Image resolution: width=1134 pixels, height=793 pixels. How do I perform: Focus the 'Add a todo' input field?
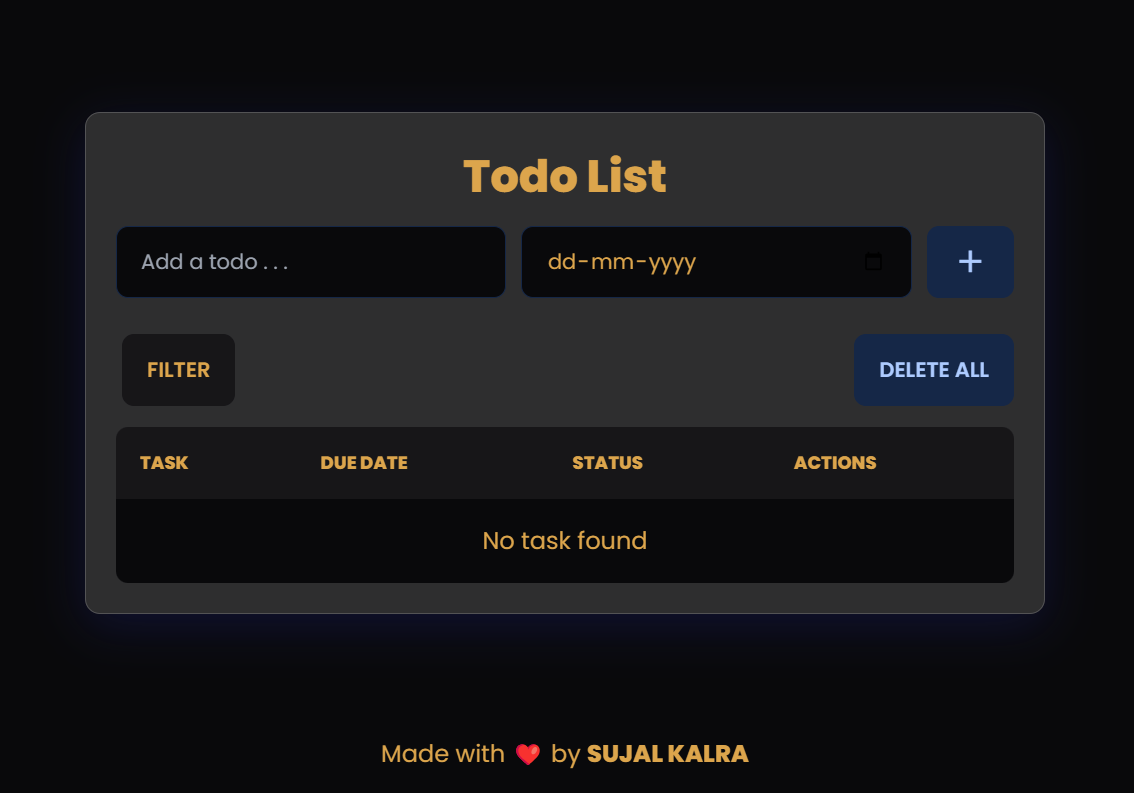tap(310, 262)
